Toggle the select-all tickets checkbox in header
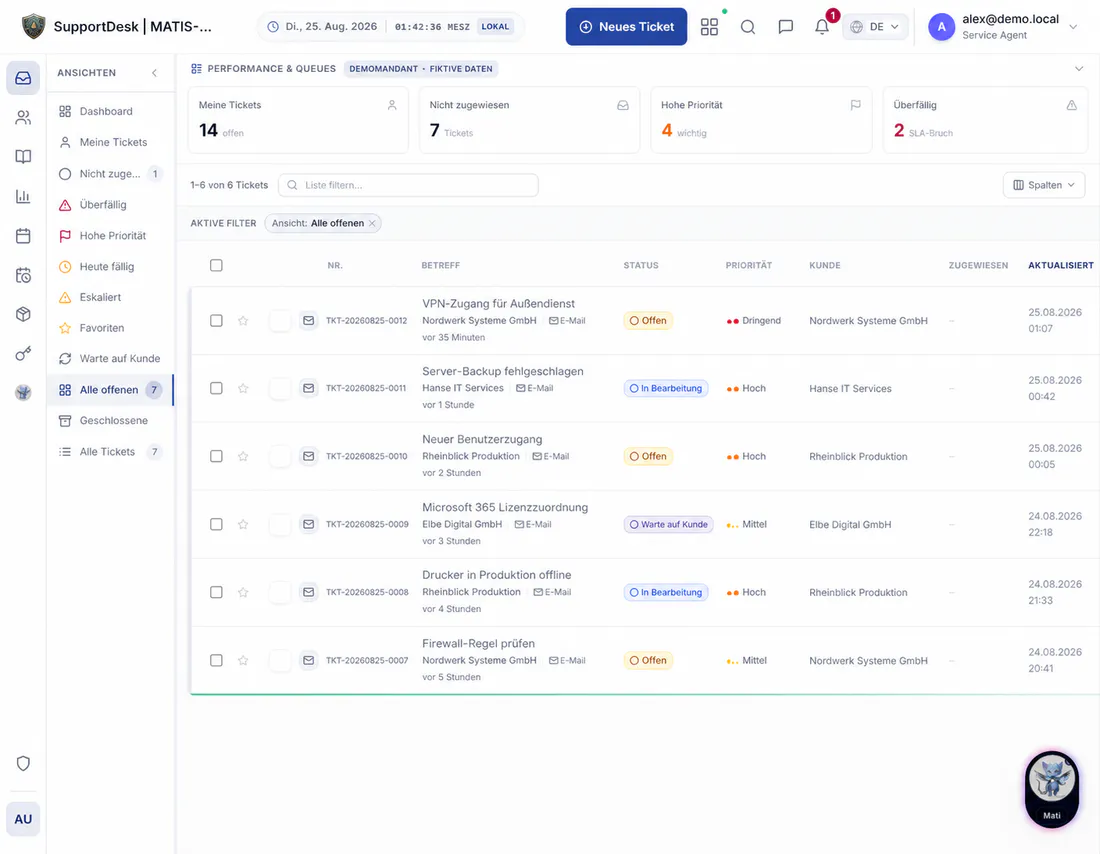Screen dimensions: 1100x854 click(216, 265)
